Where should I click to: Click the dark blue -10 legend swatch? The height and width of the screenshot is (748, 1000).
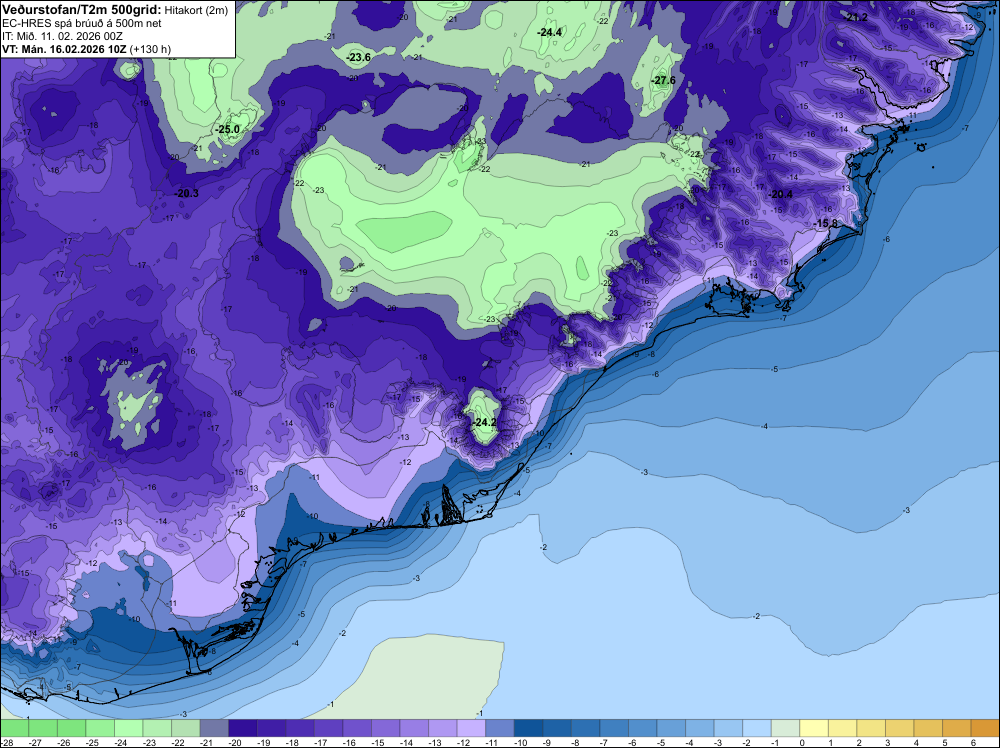[x=528, y=728]
